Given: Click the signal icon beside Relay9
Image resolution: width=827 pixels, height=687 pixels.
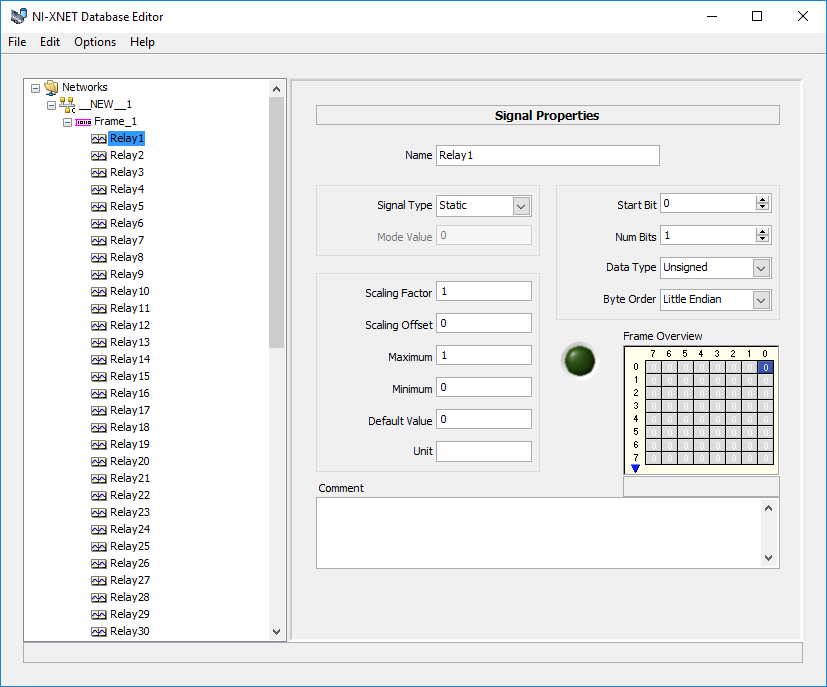Looking at the screenshot, I should (x=99, y=275).
